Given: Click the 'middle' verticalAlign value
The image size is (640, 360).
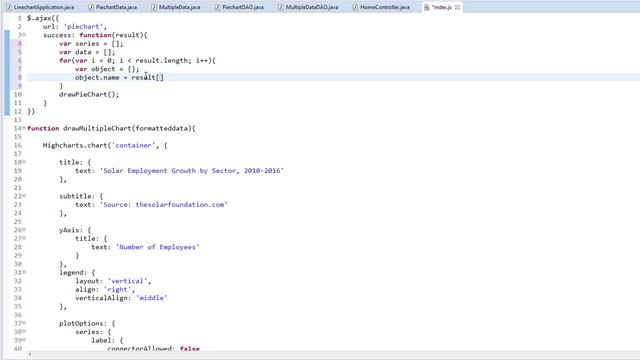Looking at the screenshot, I should click(x=151, y=298).
